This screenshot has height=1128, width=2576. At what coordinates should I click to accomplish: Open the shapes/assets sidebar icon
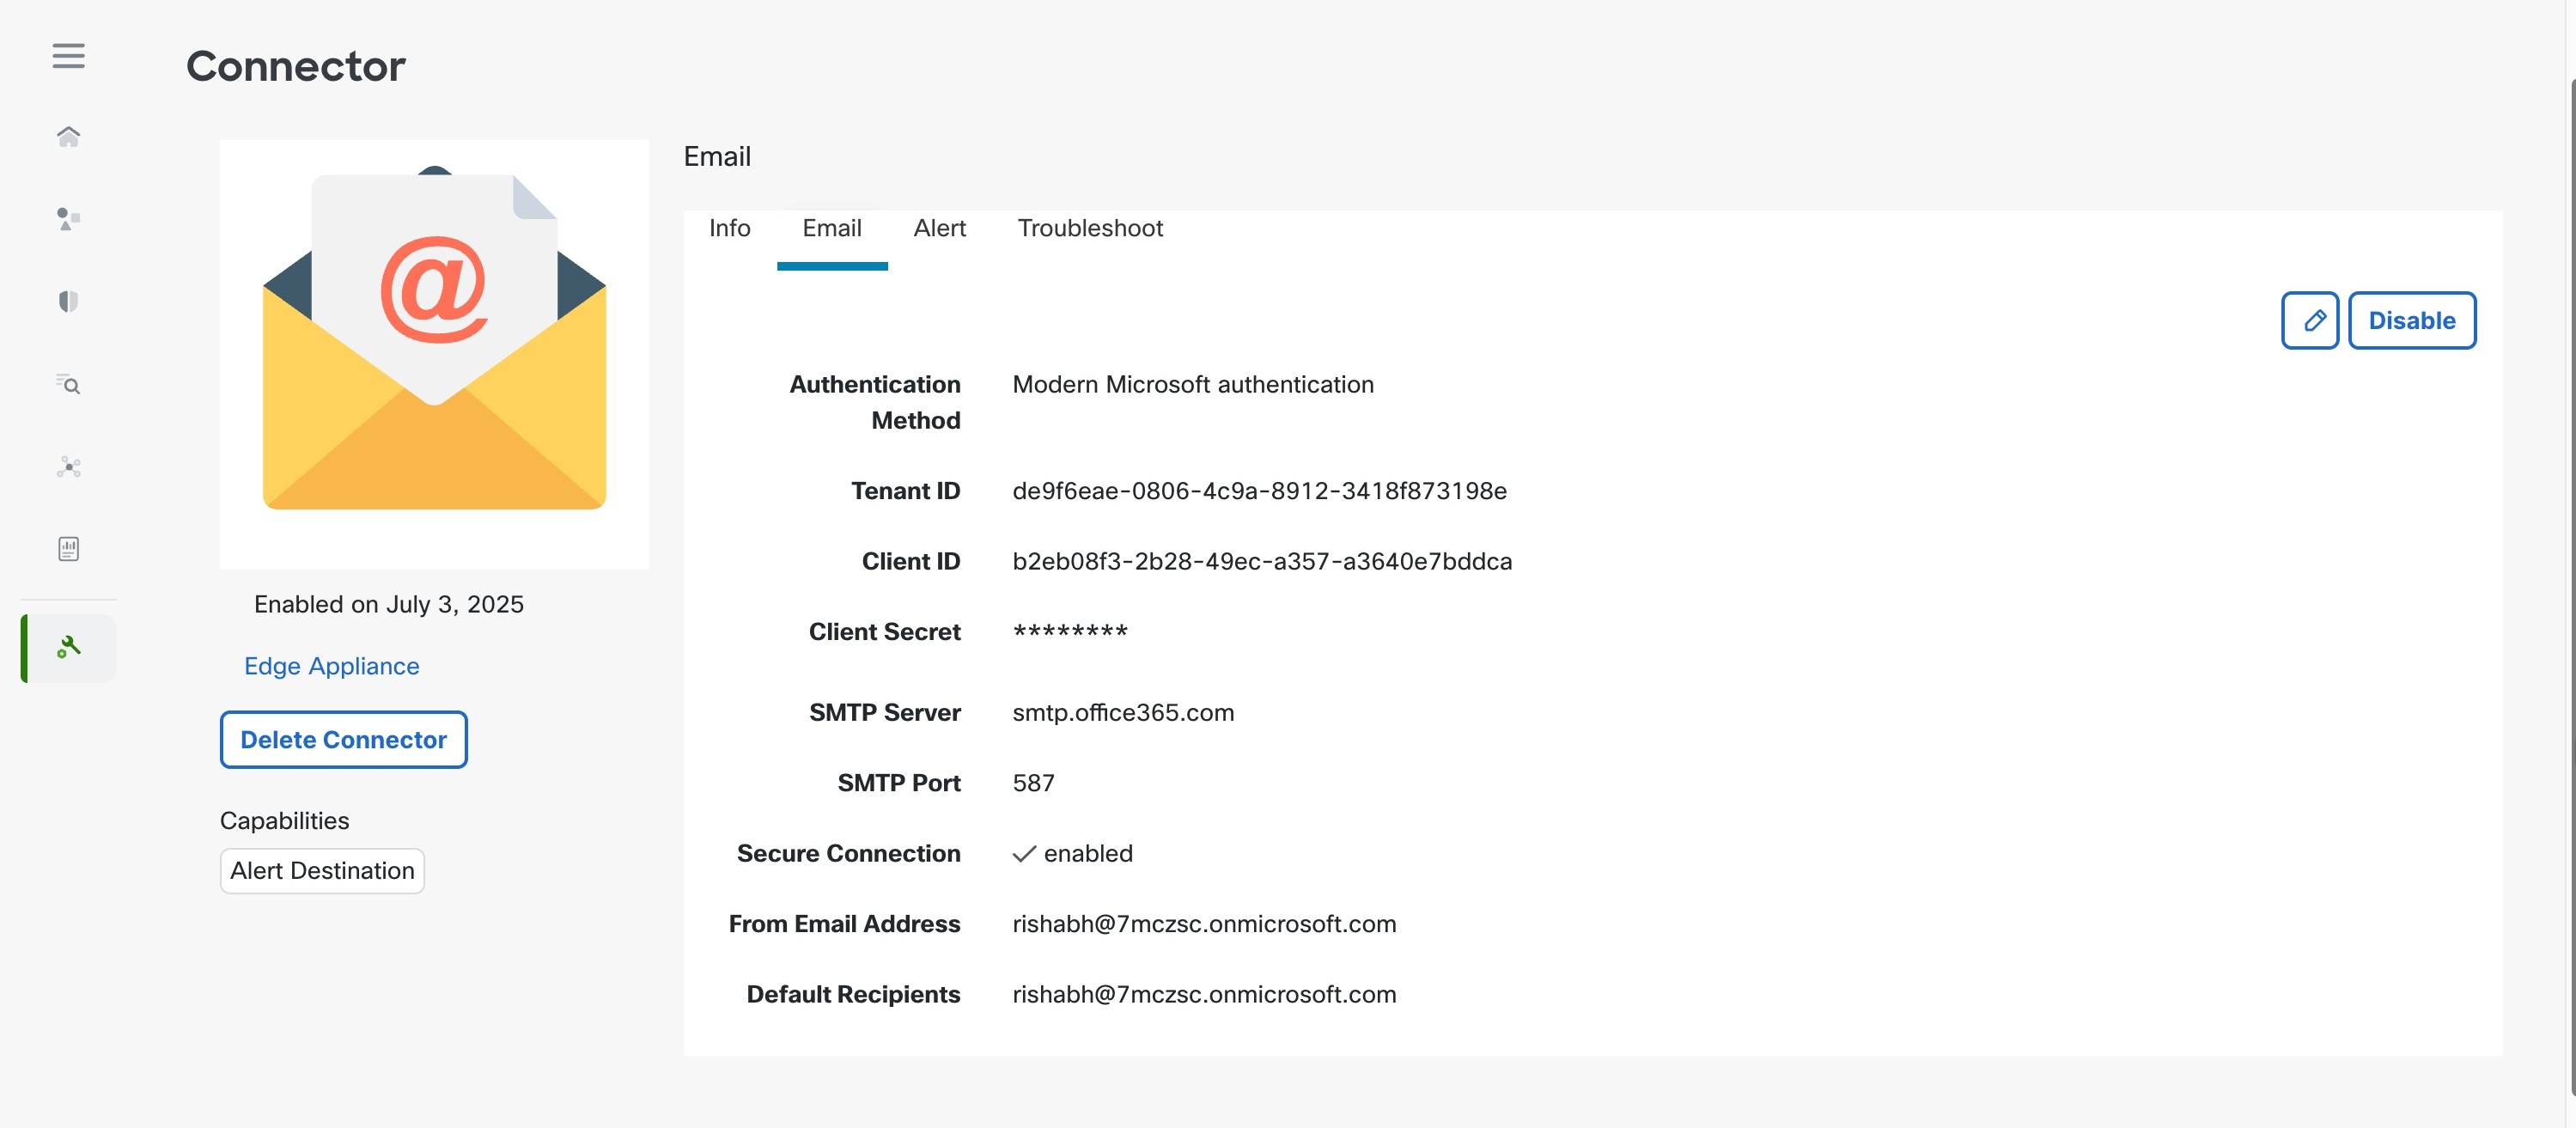pos(68,219)
